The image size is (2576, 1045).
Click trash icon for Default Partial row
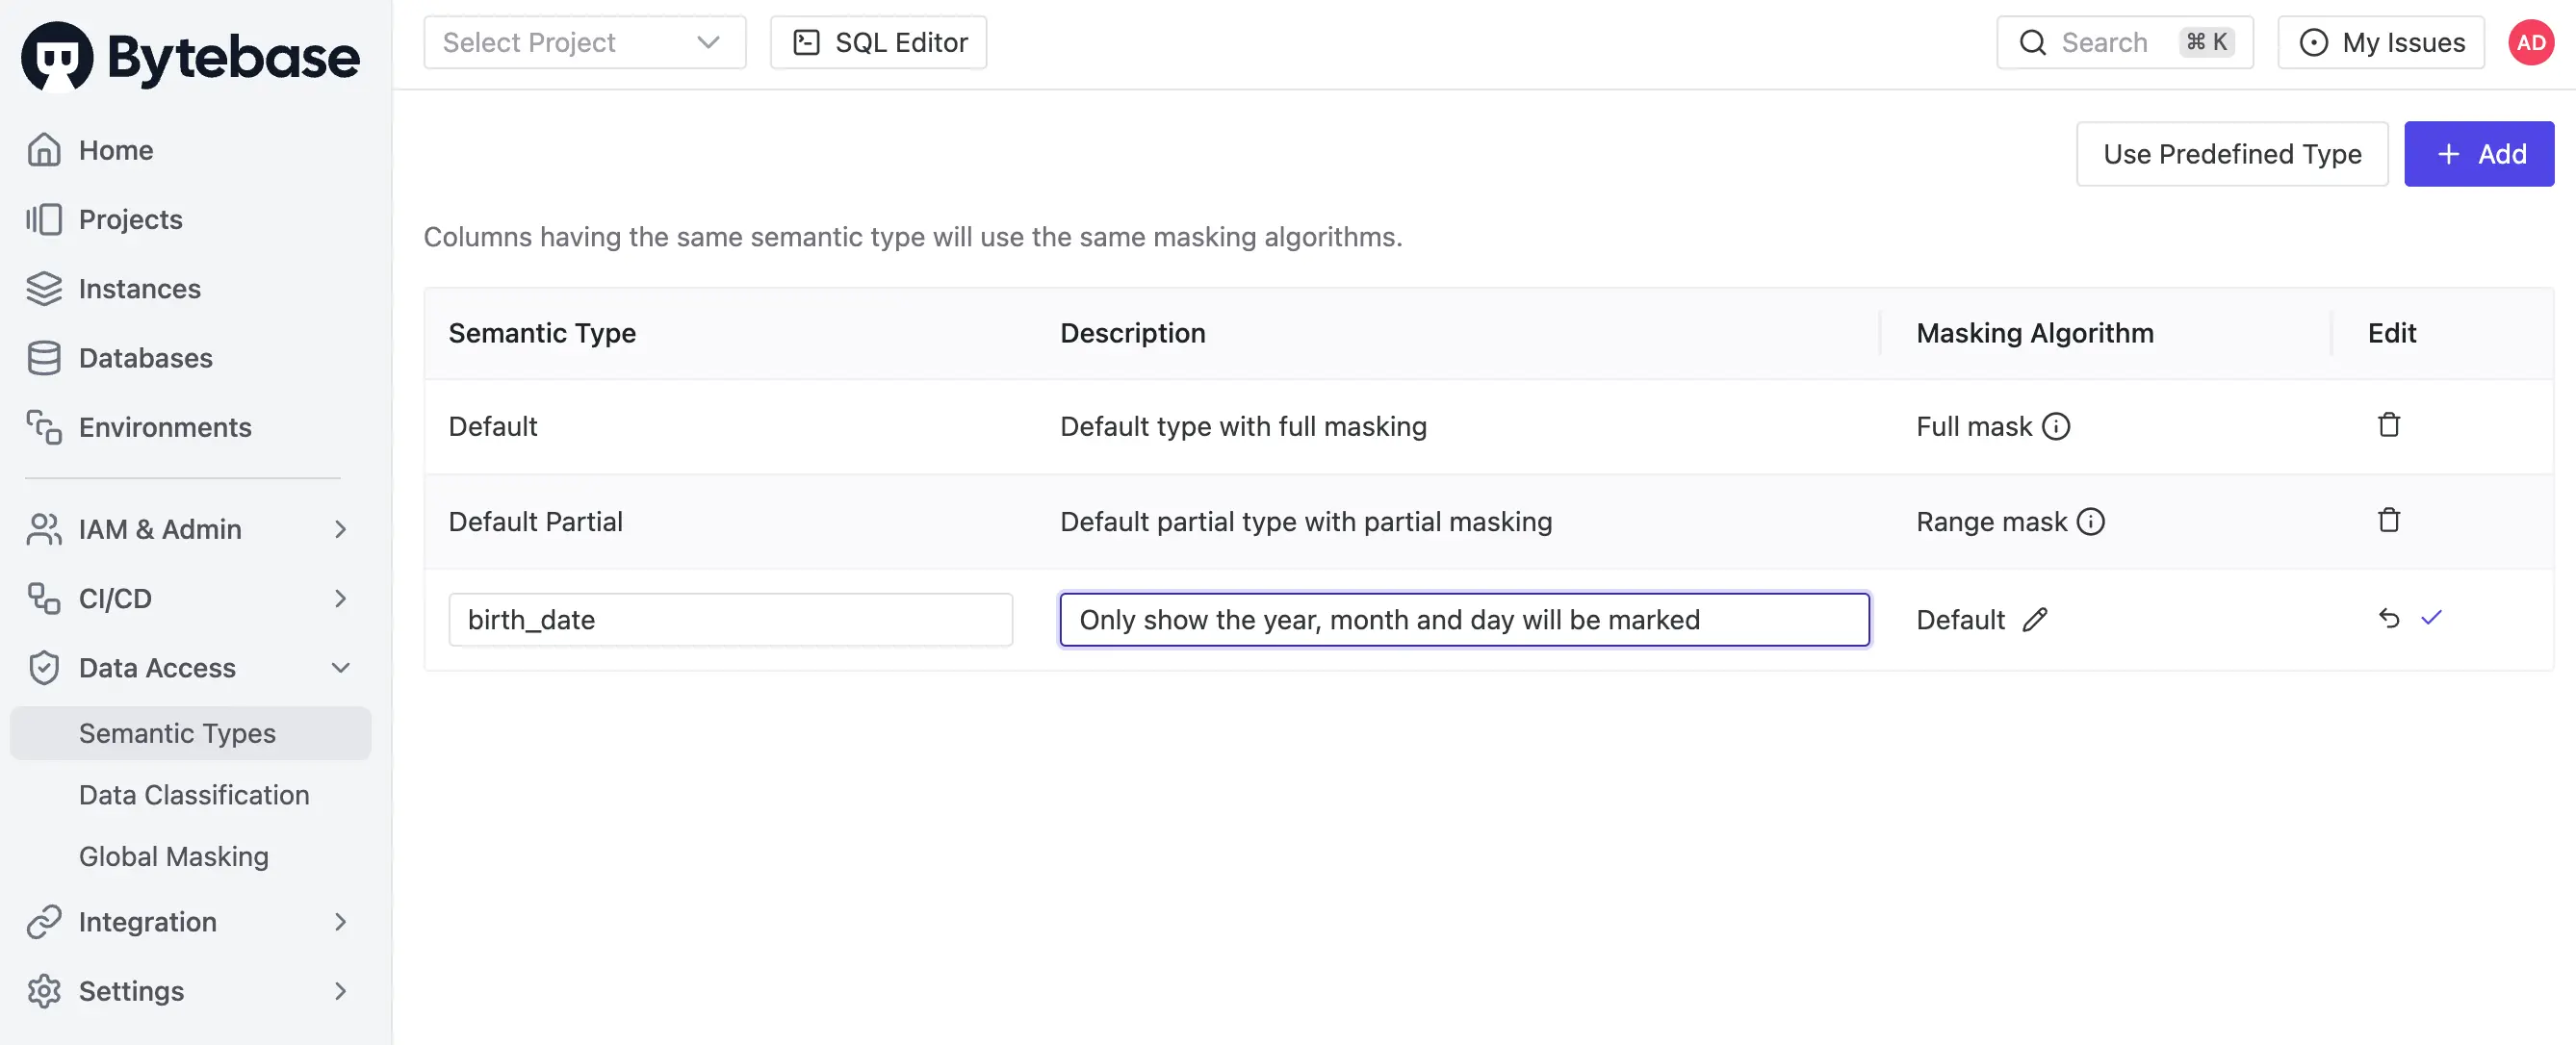[2388, 520]
